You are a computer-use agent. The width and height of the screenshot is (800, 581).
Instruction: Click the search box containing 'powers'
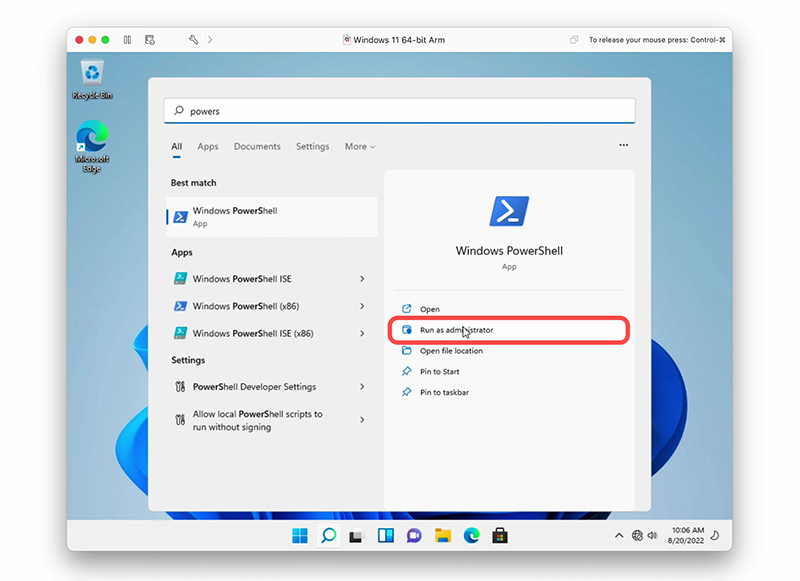[399, 111]
